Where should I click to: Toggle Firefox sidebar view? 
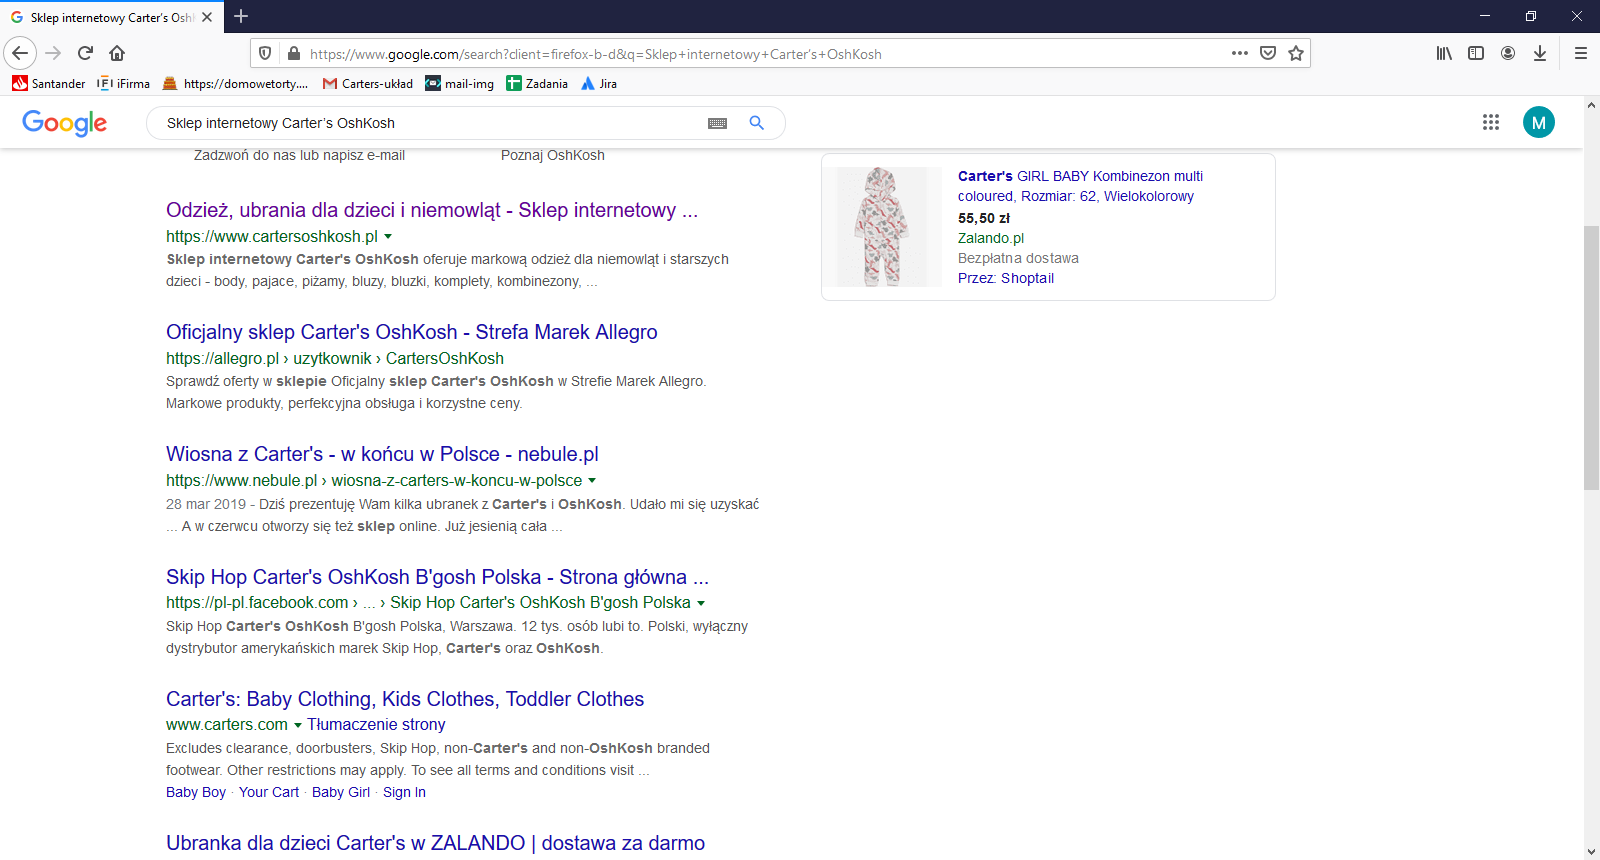[x=1476, y=53]
